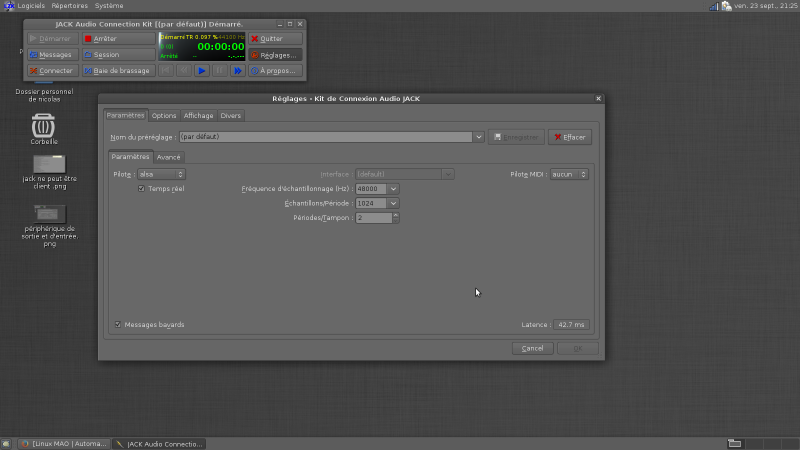The image size is (800, 450).
Task: Increase Périodes/Tampon with the spinner arrow
Action: tap(396, 215)
